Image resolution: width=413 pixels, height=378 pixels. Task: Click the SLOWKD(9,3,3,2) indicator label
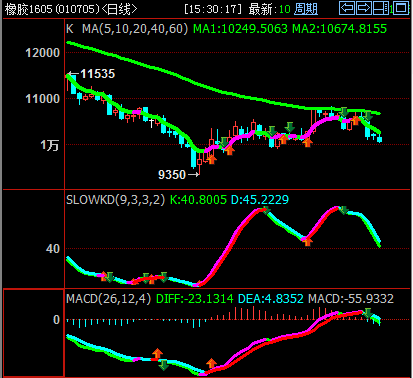click(115, 200)
